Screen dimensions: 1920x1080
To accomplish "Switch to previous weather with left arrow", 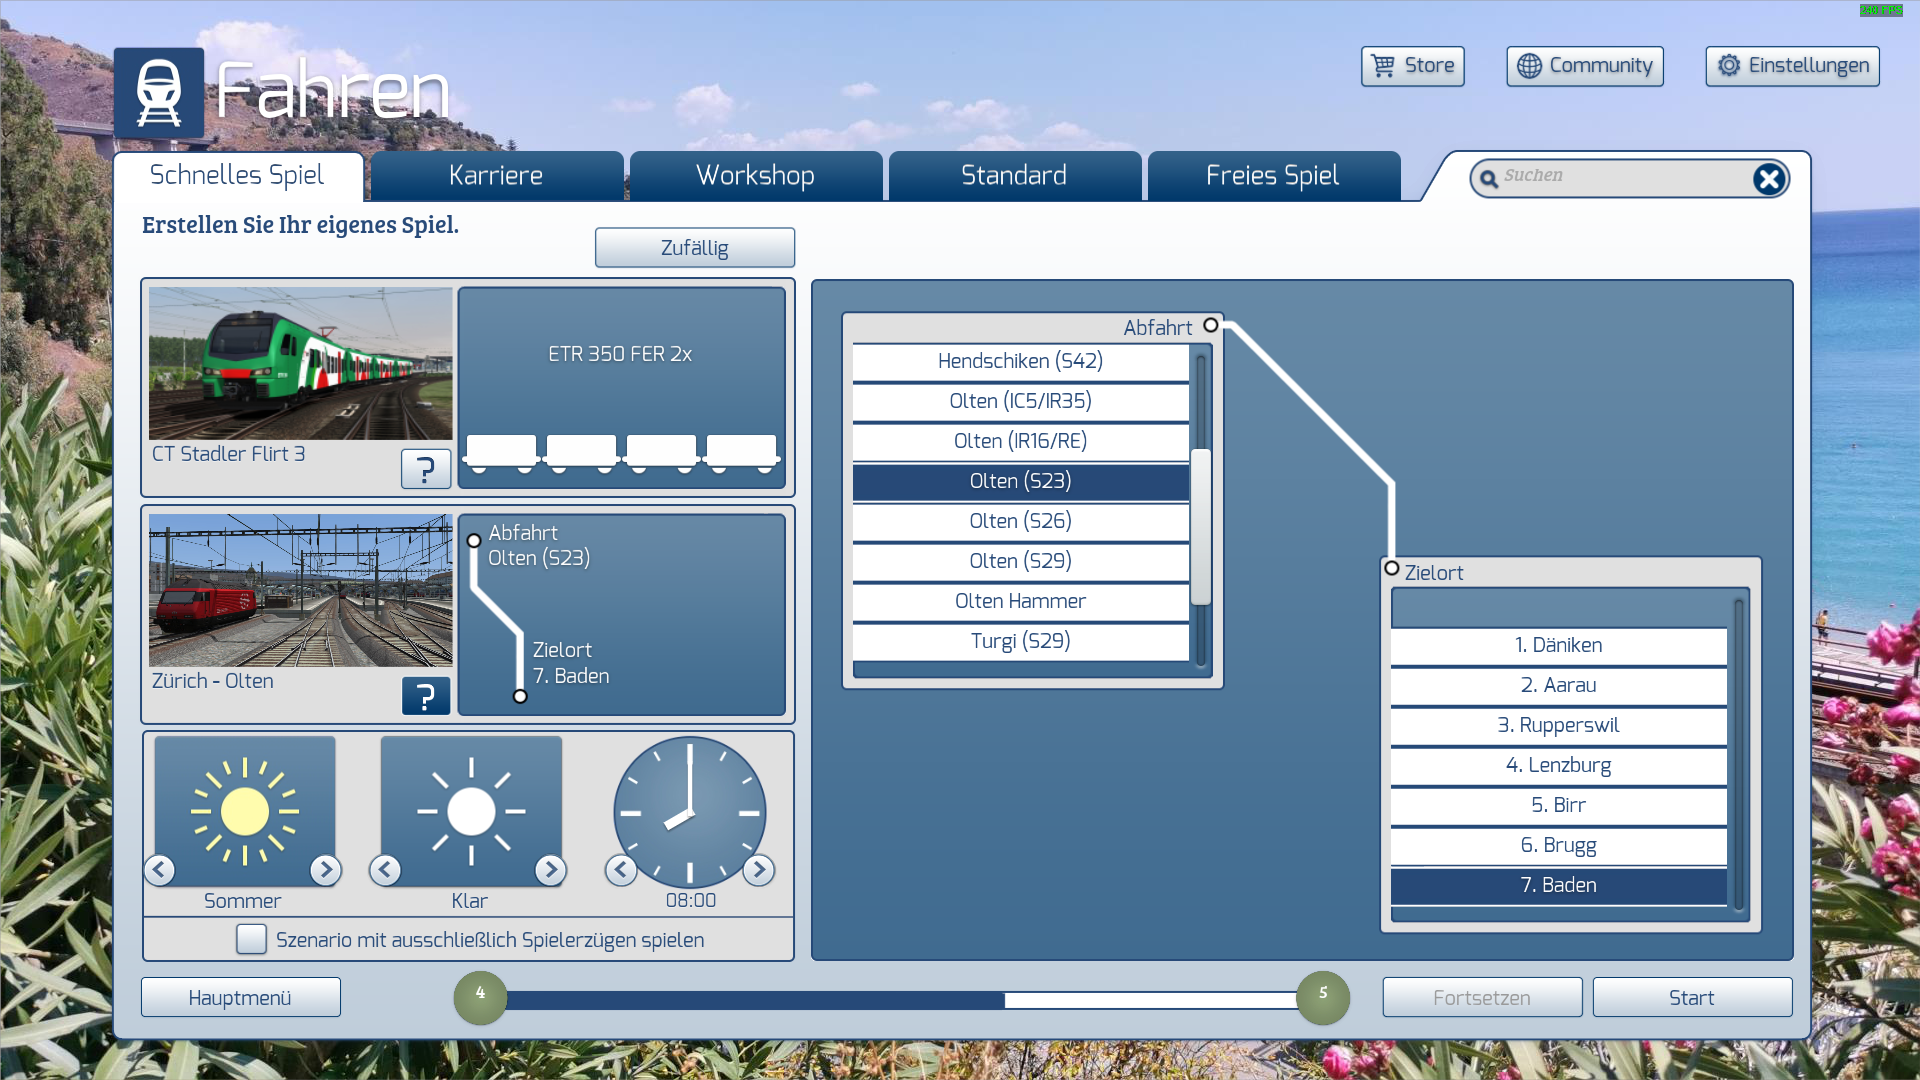I will [385, 870].
